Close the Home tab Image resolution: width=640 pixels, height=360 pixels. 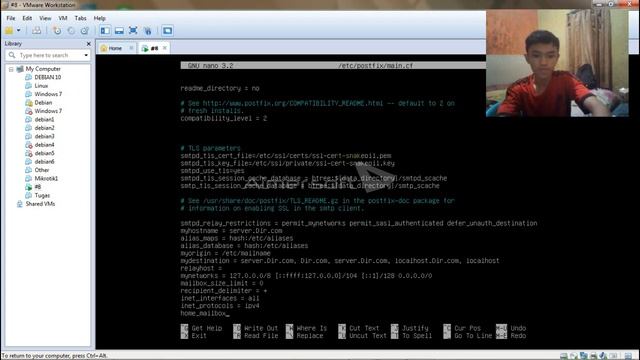click(131, 48)
